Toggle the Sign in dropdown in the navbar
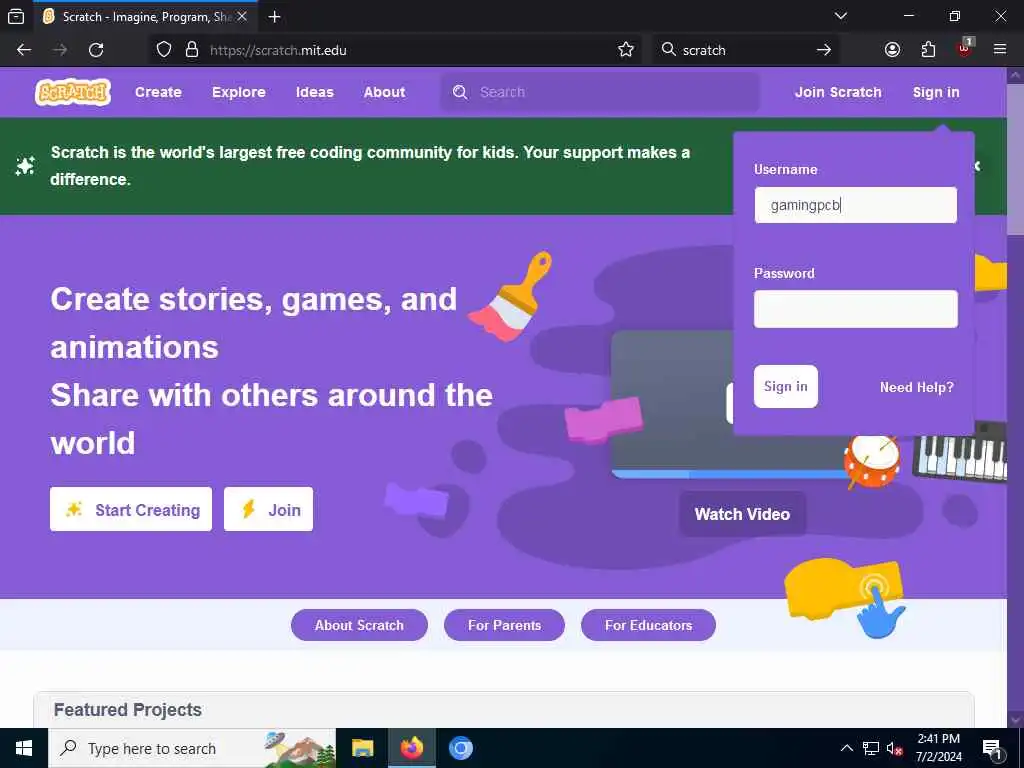 (x=936, y=92)
